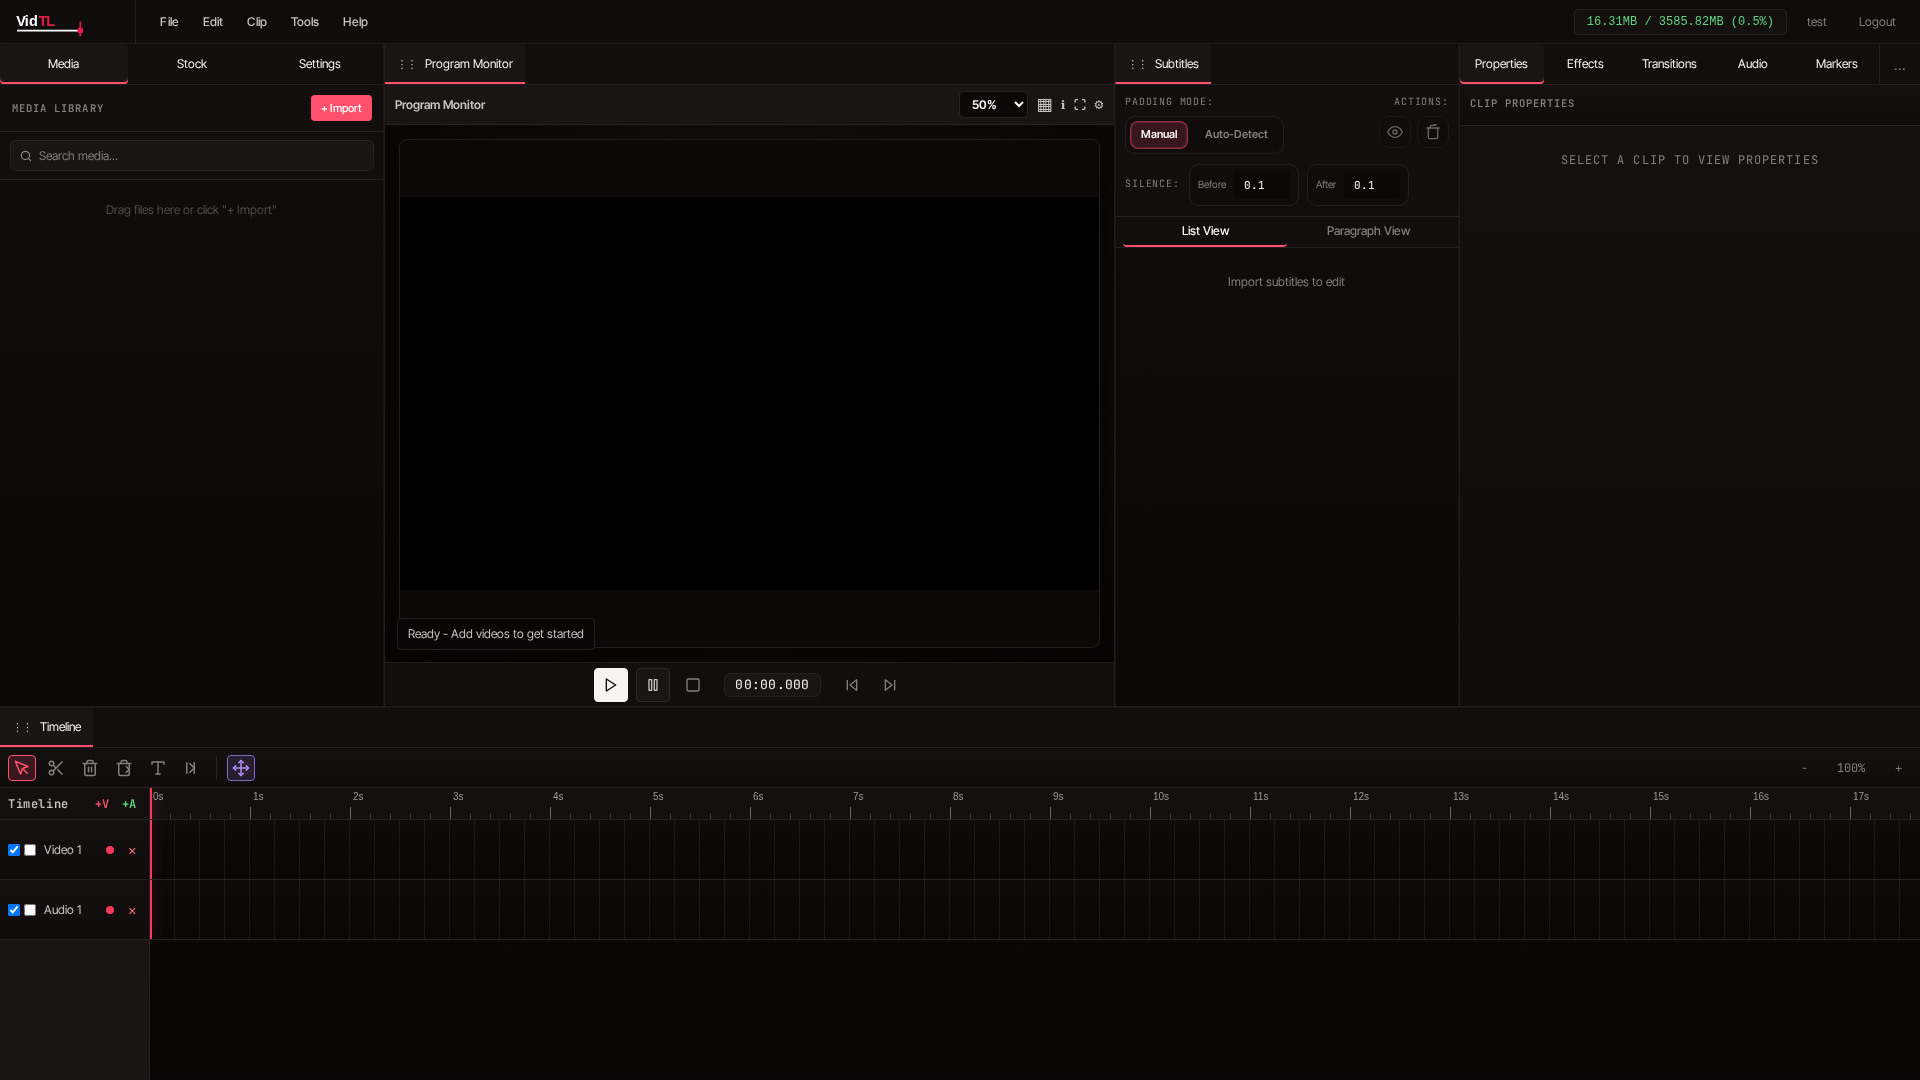Open the overflow ellipsis in the Properties panel
Screen dimensions: 1920x1080
click(1900, 66)
